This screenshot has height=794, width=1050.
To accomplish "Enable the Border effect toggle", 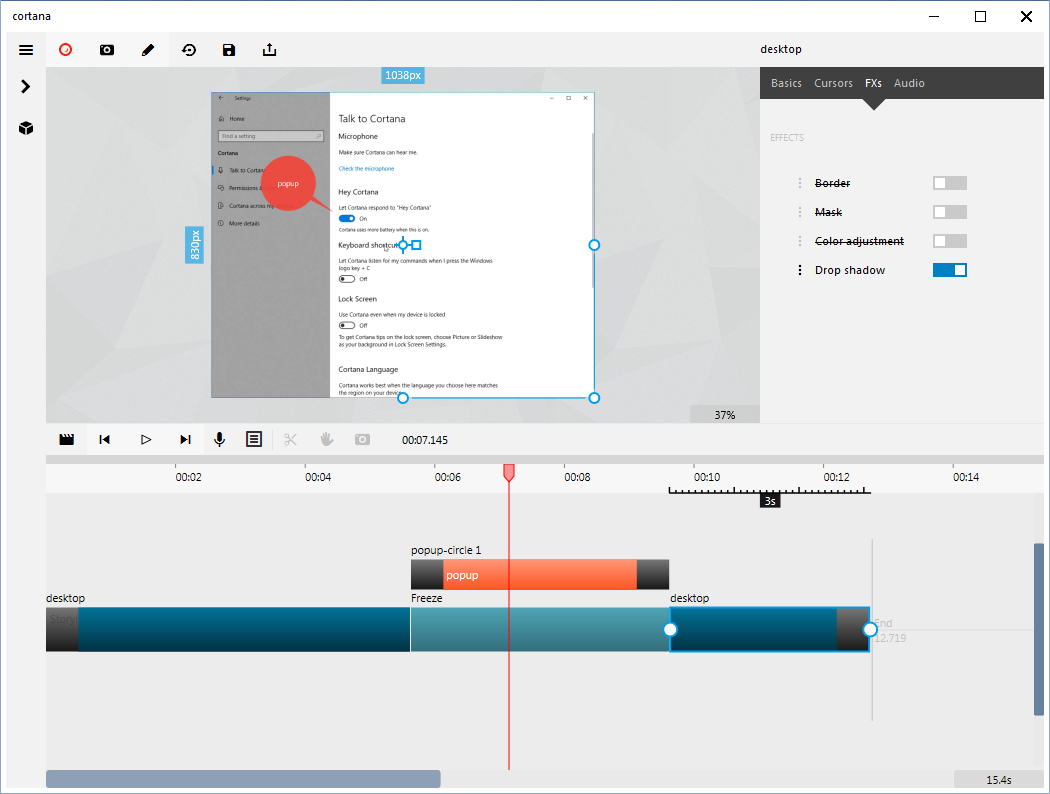I will click(950, 183).
